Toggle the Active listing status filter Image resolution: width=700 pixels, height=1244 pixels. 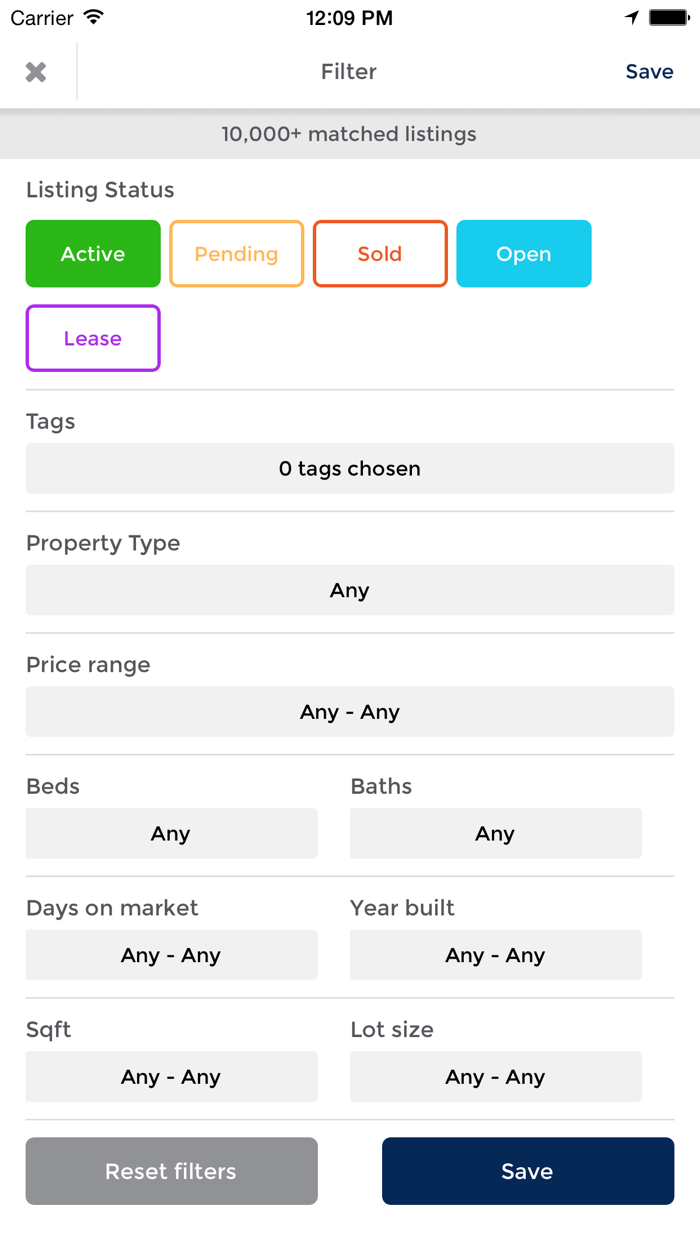click(93, 253)
